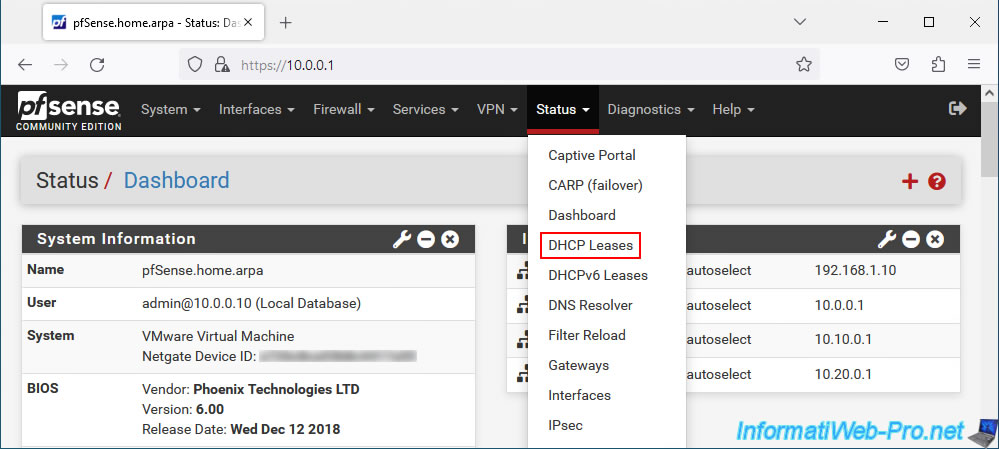Click network icon beside 10.10.0.1 row

pos(523,341)
